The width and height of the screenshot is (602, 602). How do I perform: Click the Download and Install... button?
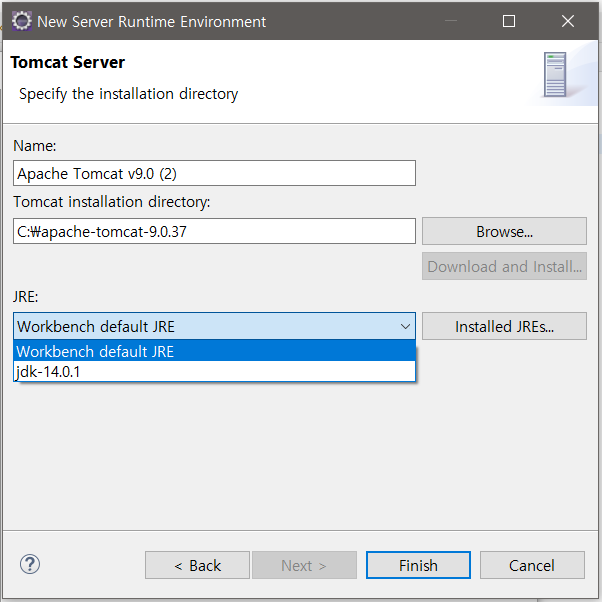pos(504,266)
